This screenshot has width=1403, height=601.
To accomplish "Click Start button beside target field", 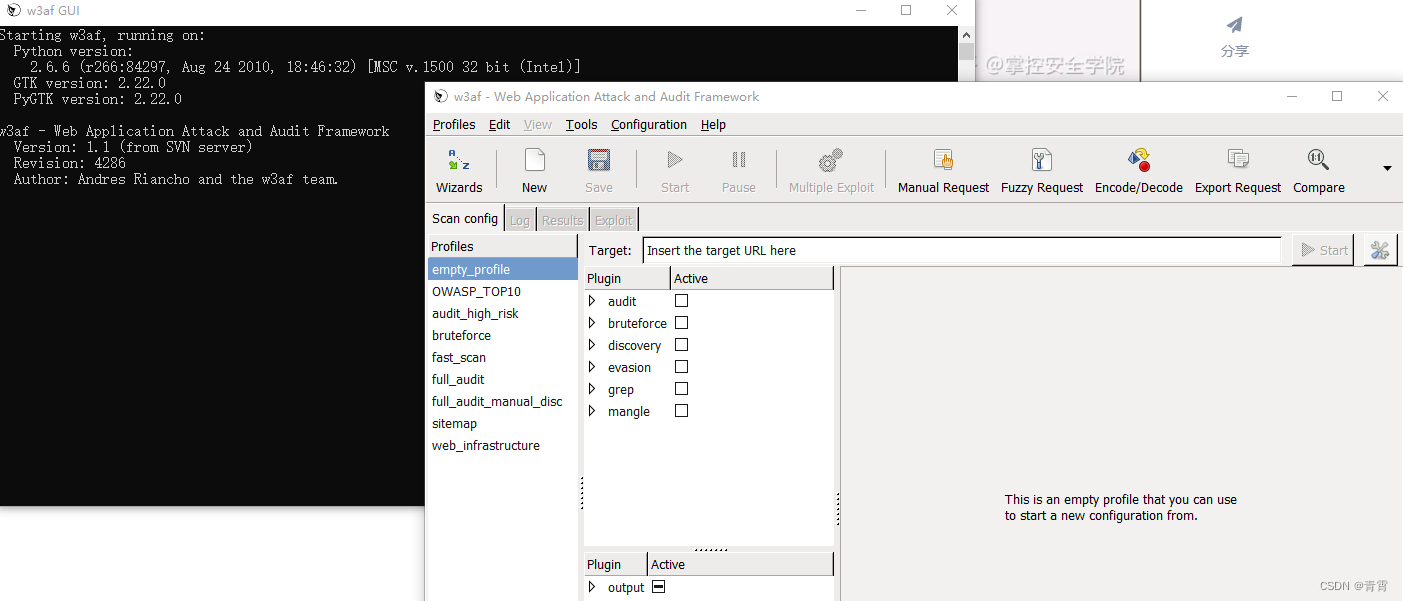I will [x=1322, y=250].
